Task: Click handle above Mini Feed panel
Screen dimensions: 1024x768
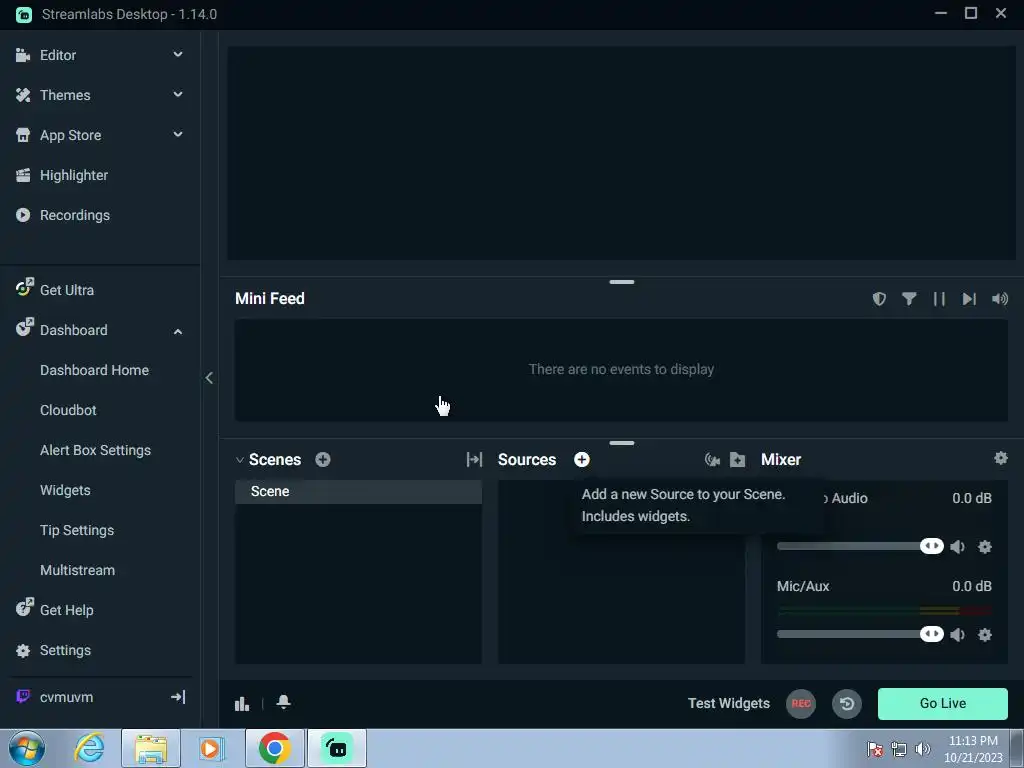Action: coord(622,282)
